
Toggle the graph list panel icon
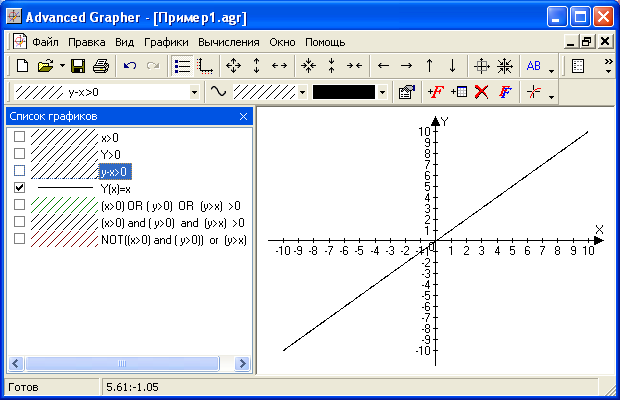coord(182,66)
